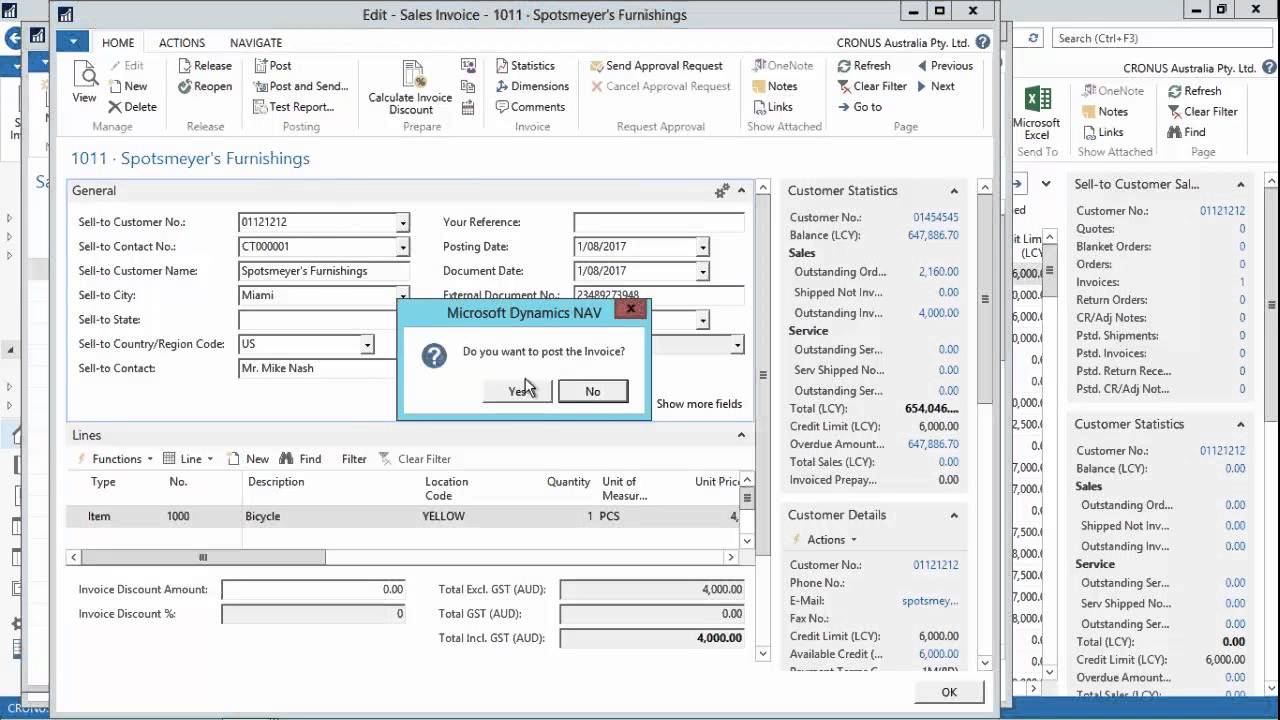Open the Actions dropdown in Customer Details

pyautogui.click(x=824, y=540)
